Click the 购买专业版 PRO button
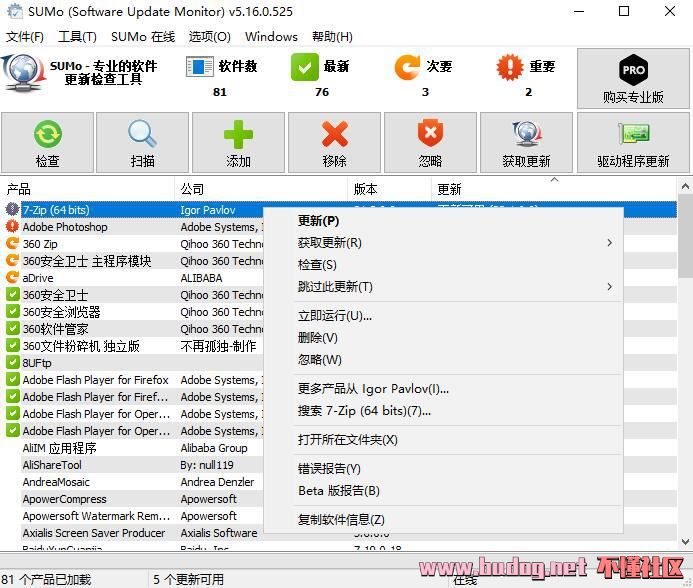Image resolution: width=693 pixels, height=588 pixels. point(633,79)
